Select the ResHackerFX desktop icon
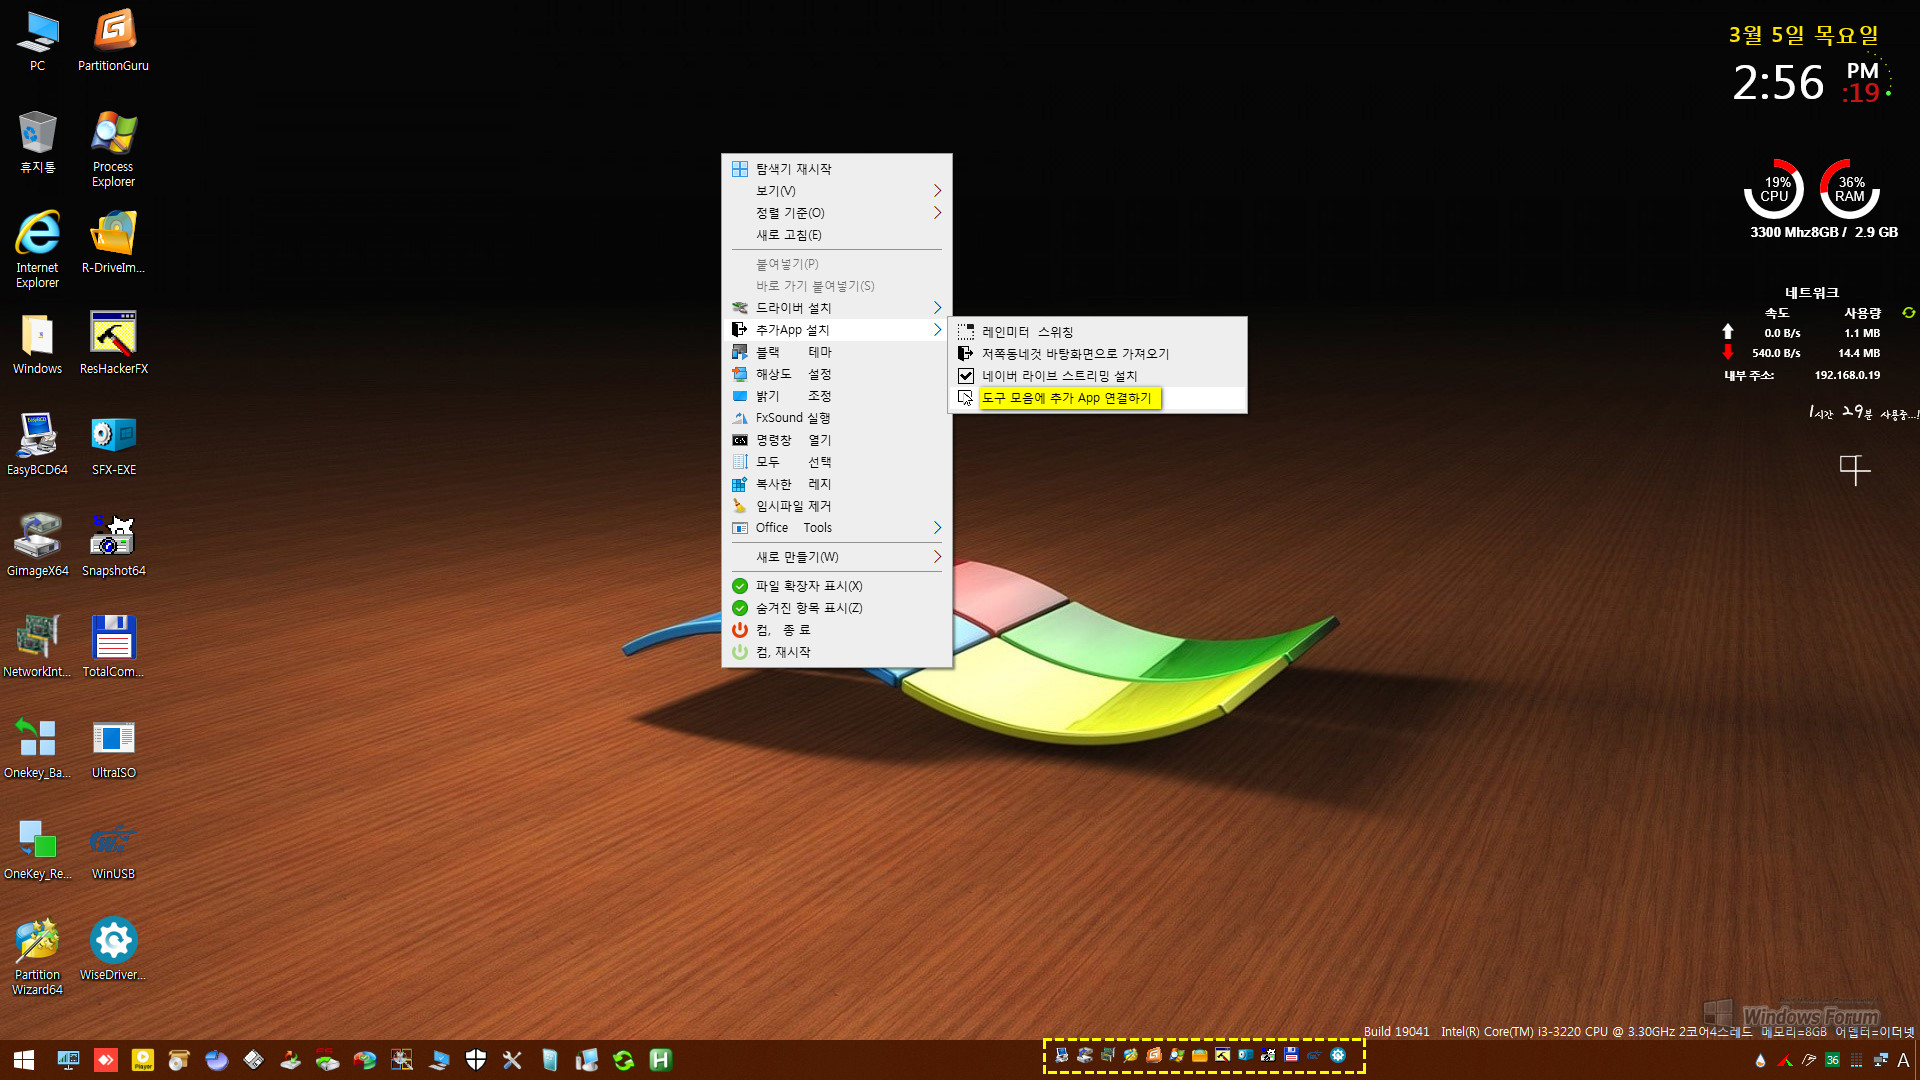 pyautogui.click(x=114, y=343)
